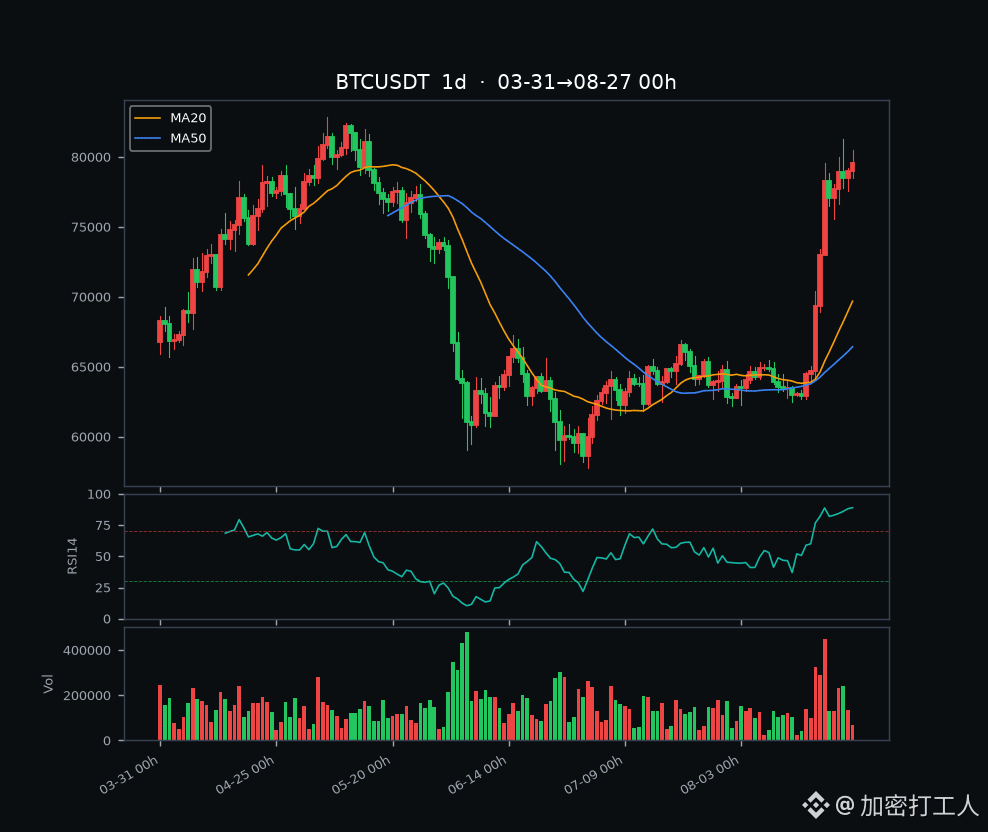Click the 65000 price axis label

[x=91, y=367]
